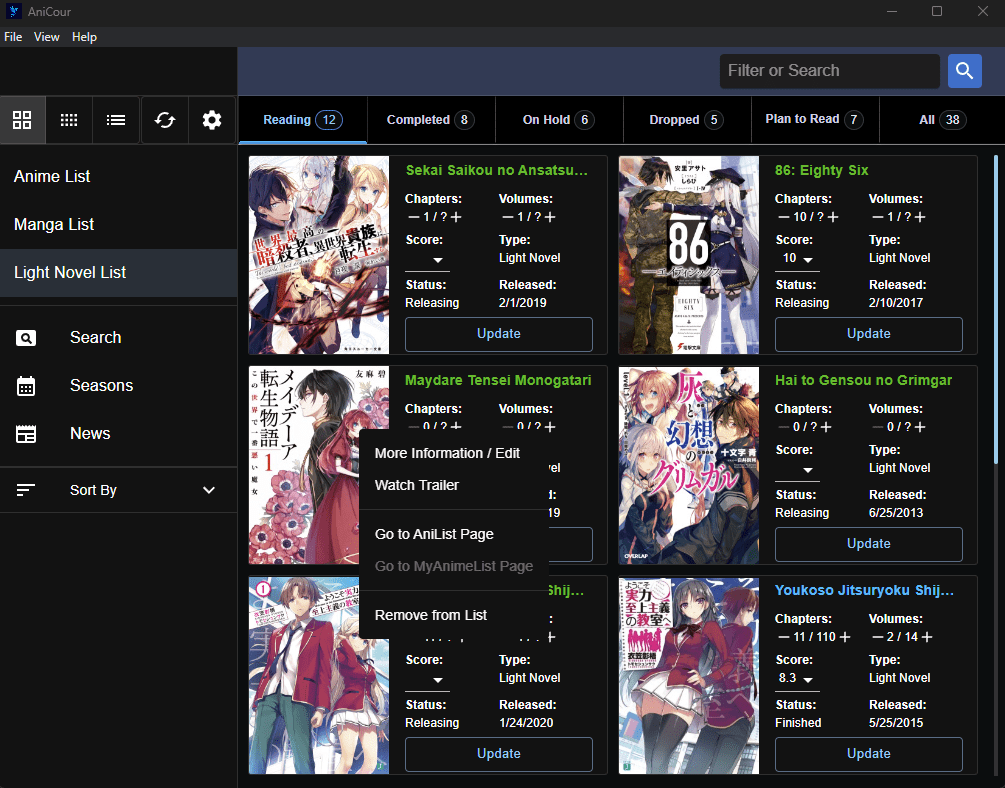Click the AniCour app logo icon
The height and width of the screenshot is (788, 1005).
(13, 11)
